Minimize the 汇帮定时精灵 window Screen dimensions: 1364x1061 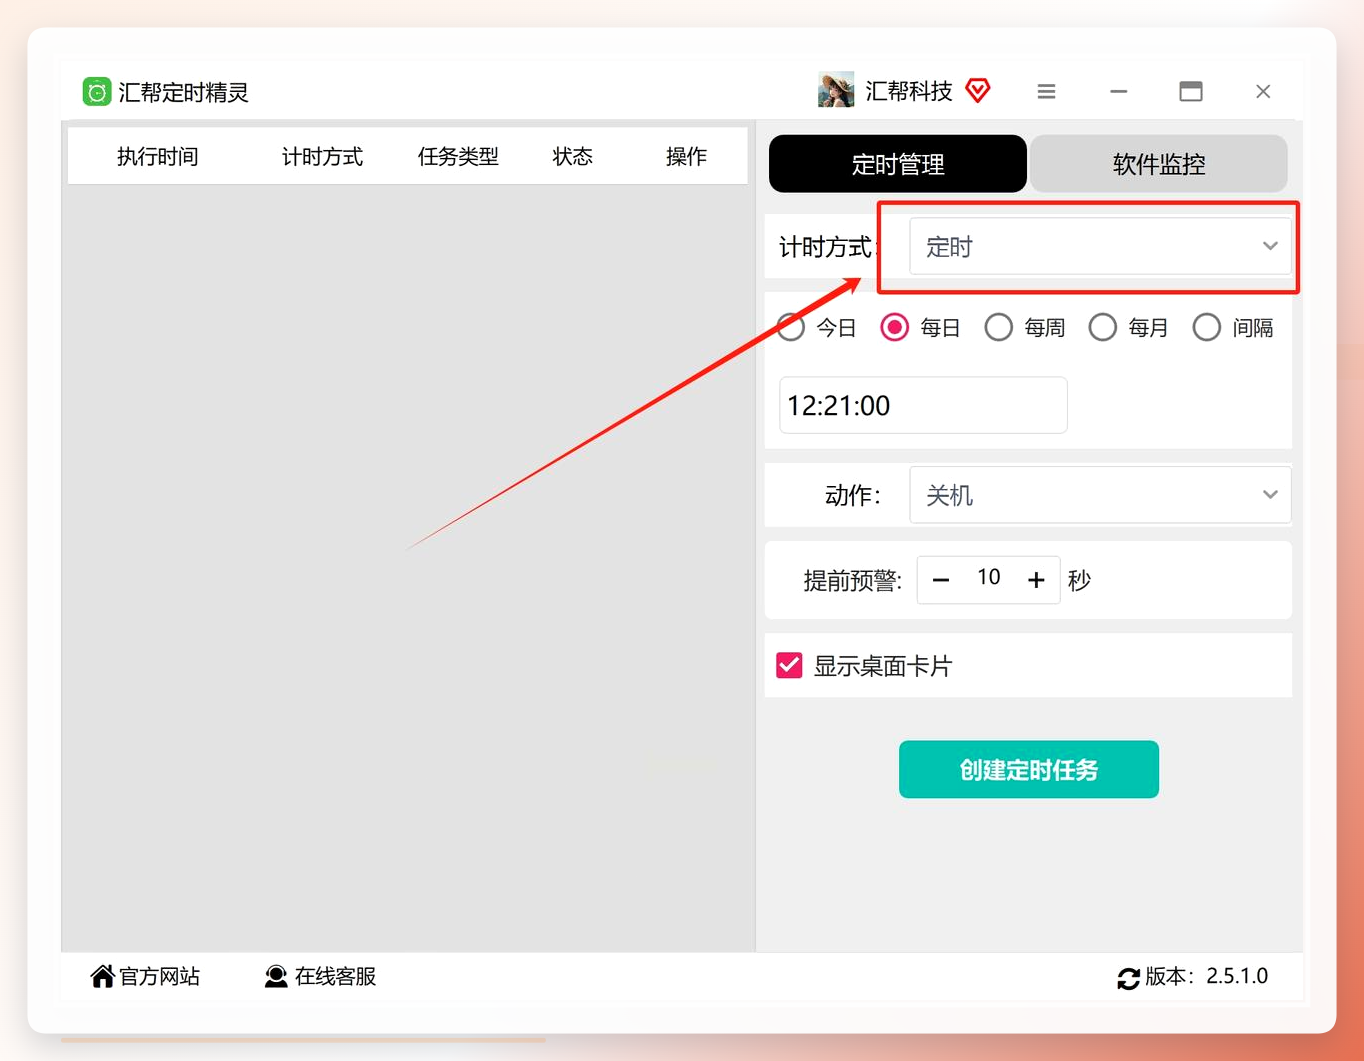click(x=1118, y=91)
